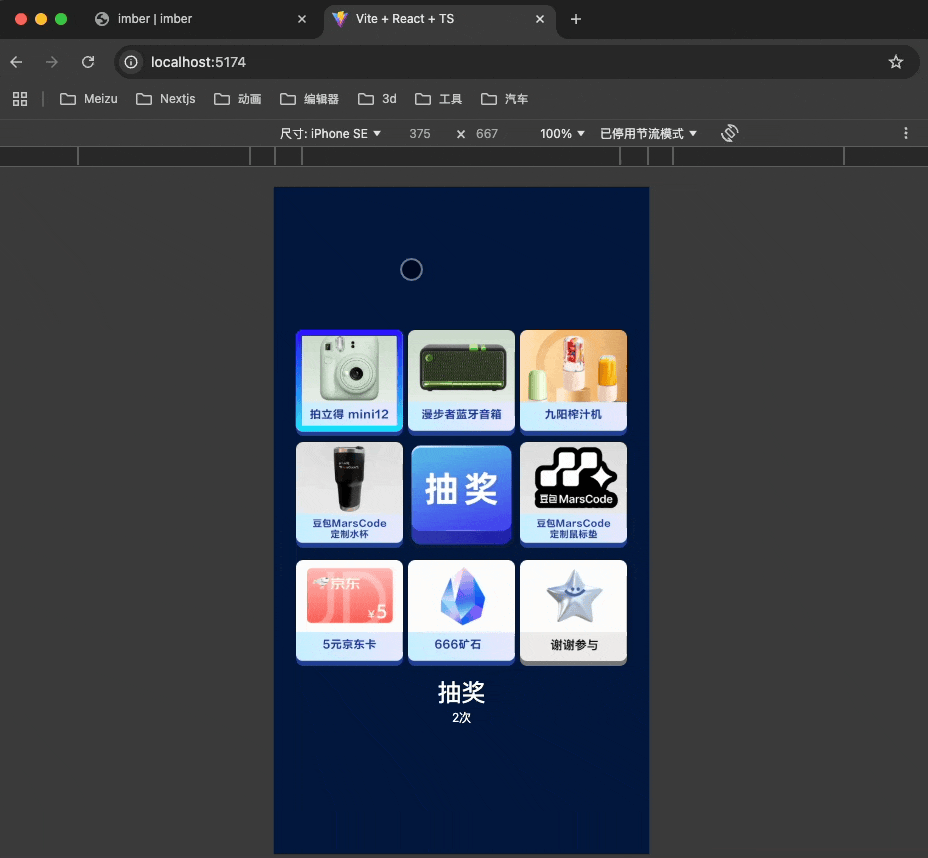Click the 2次 remaining draws text

pos(461,718)
